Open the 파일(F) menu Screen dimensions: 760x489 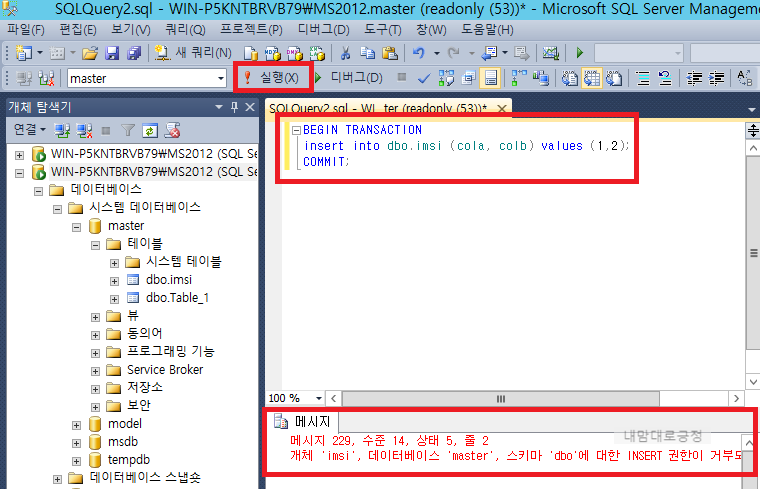coord(26,30)
